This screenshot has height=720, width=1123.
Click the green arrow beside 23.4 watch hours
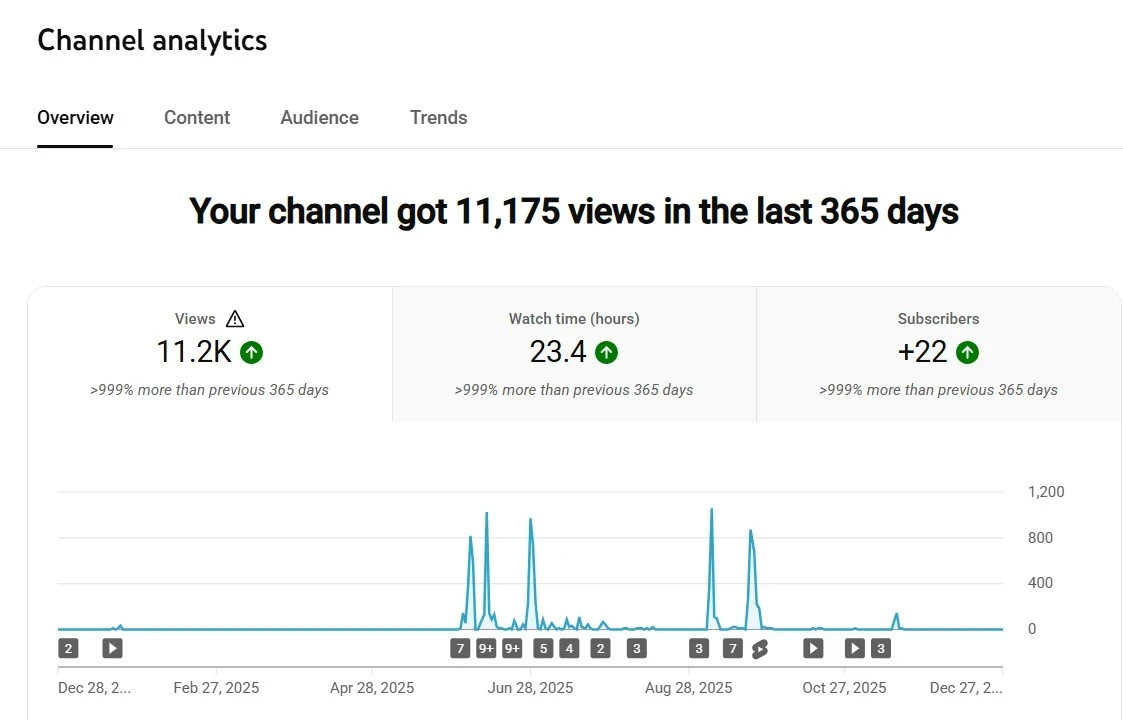coord(608,352)
